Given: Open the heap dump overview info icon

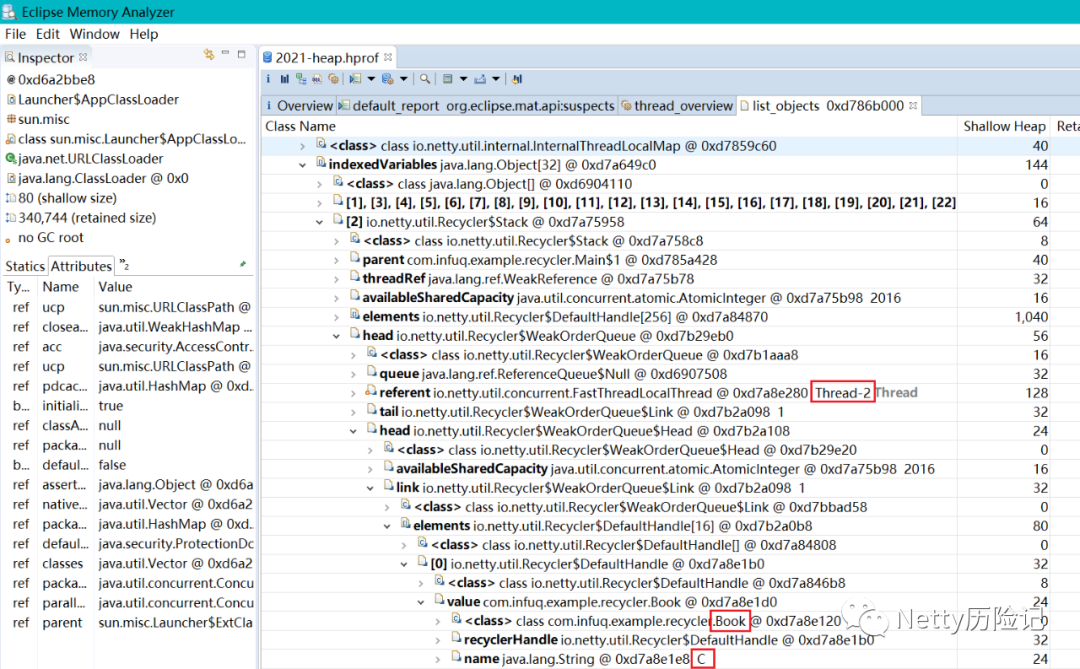Looking at the screenshot, I should pyautogui.click(x=268, y=79).
